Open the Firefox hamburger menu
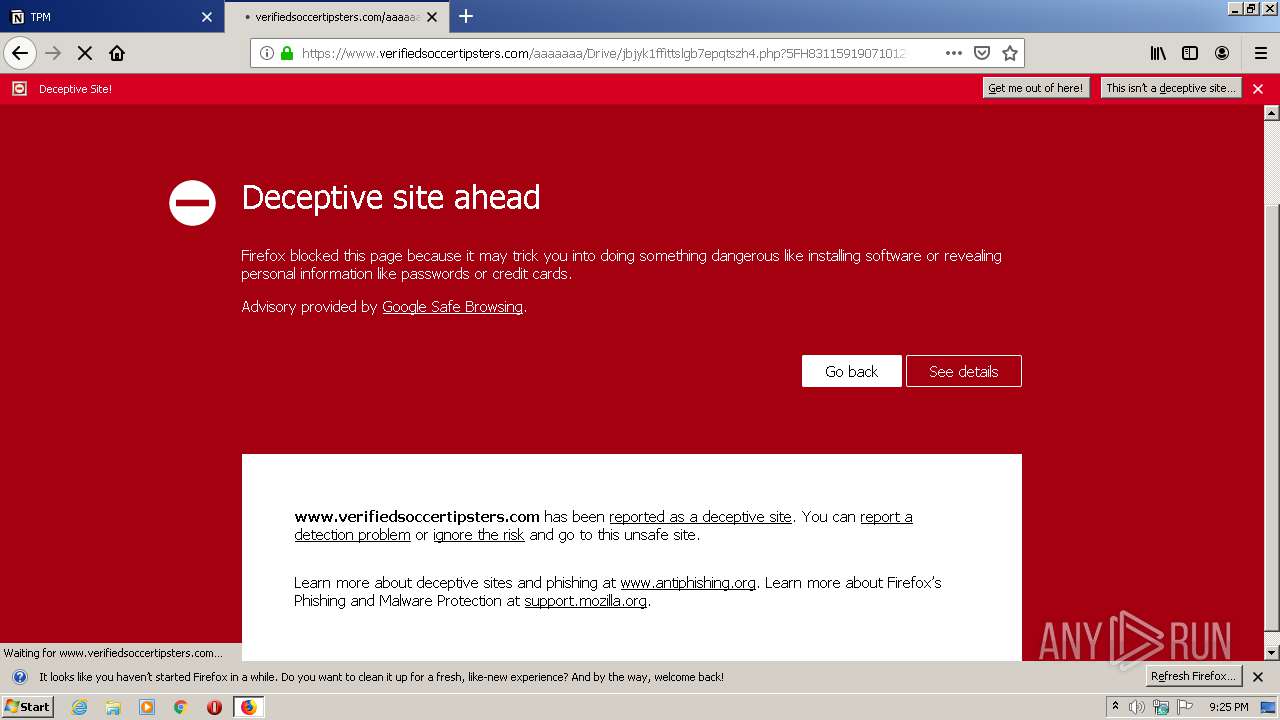Screen dimensions: 1280x720 (1261, 53)
